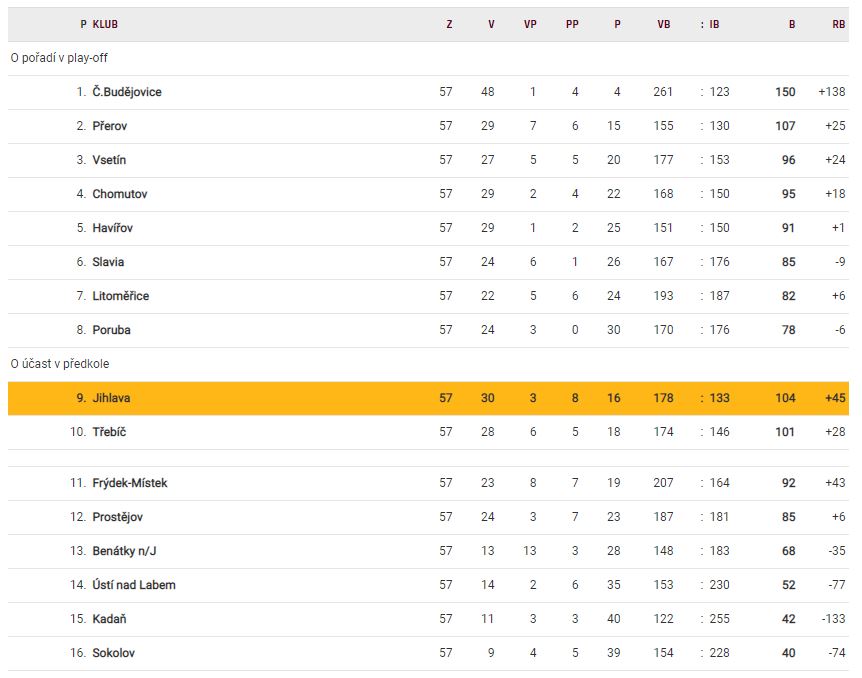Click on Havířov team row name
This screenshot has height=678, width=862.
point(113,228)
